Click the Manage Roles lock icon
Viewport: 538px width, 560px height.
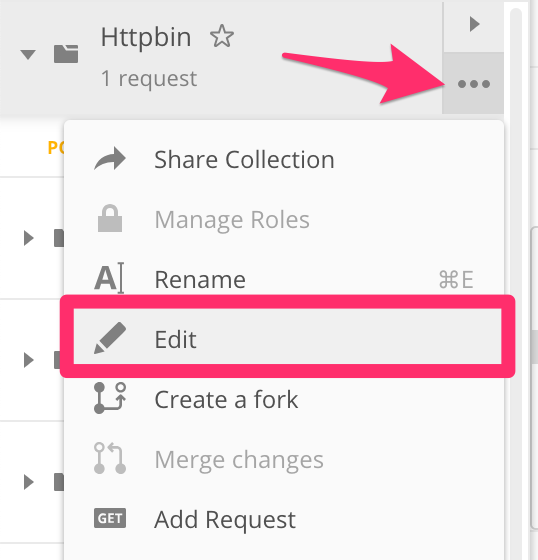click(x=110, y=218)
